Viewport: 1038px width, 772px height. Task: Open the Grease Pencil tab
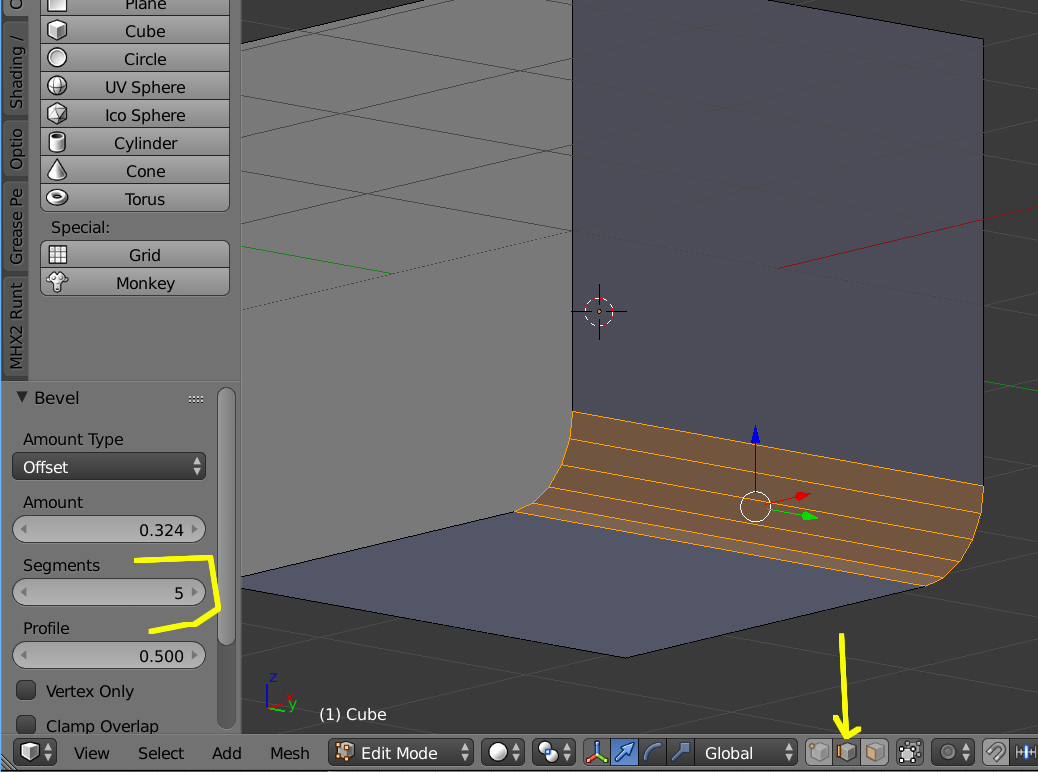[x=16, y=225]
